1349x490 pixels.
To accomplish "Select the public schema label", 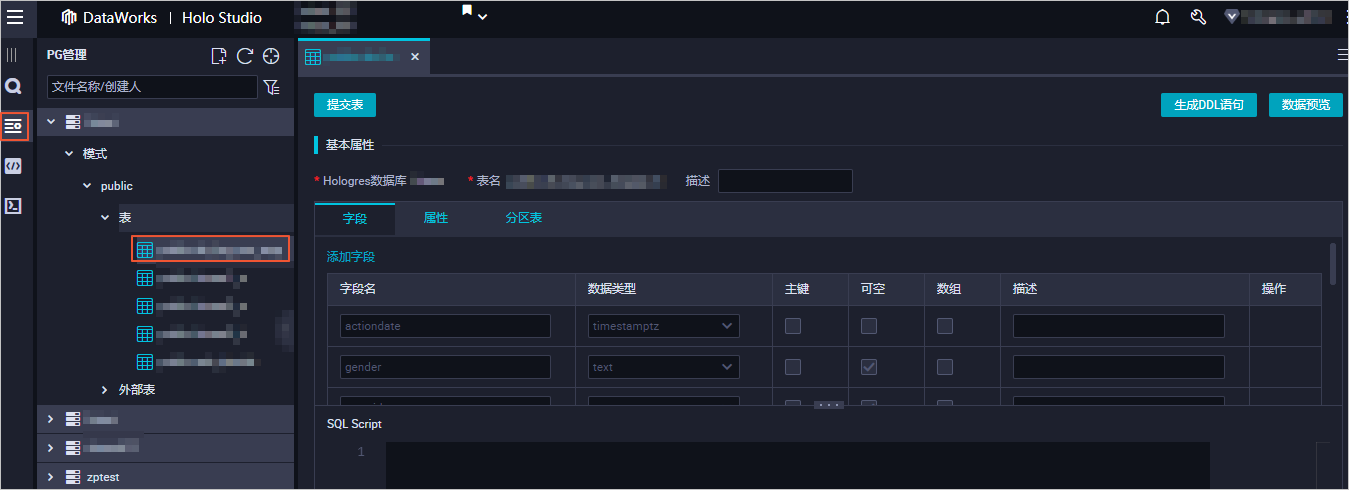I will 117,186.
